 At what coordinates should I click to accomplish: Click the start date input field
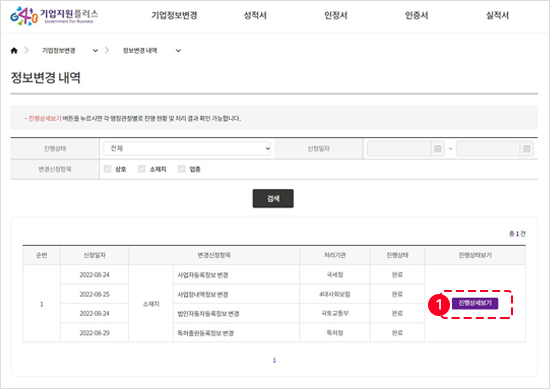click(399, 149)
